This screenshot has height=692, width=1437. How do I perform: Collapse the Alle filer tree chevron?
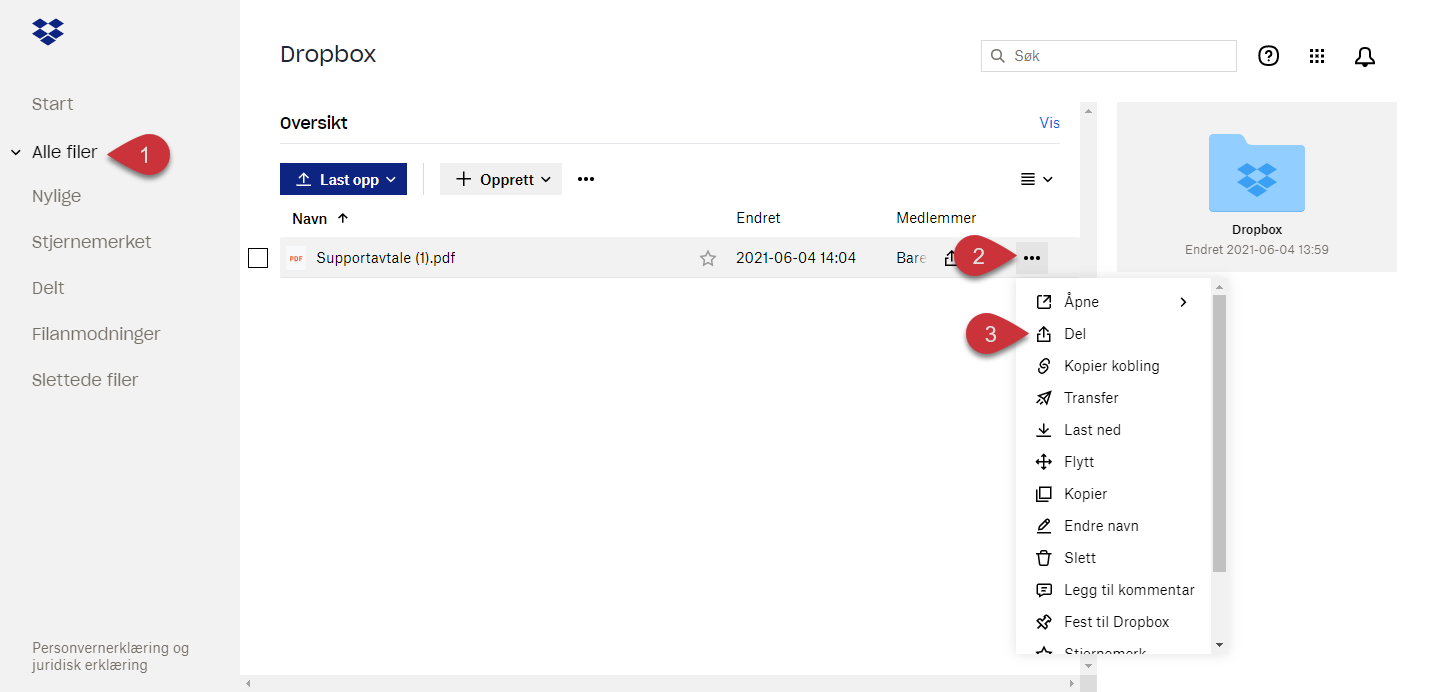pos(16,153)
